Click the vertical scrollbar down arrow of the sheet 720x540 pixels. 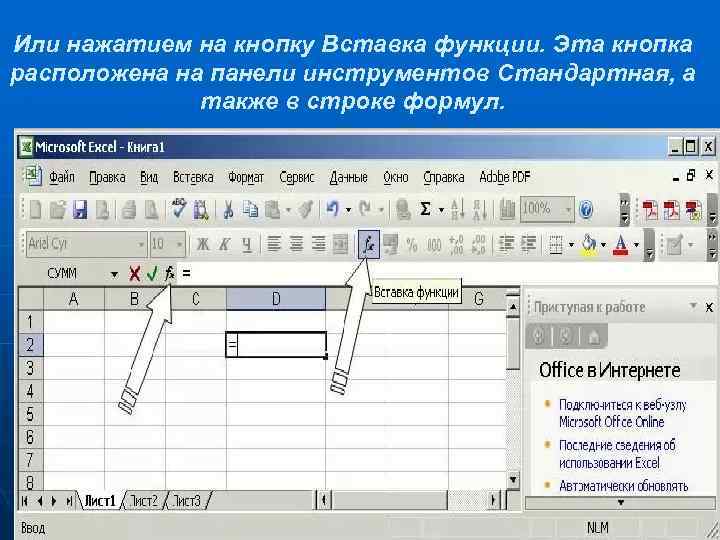click(513, 480)
